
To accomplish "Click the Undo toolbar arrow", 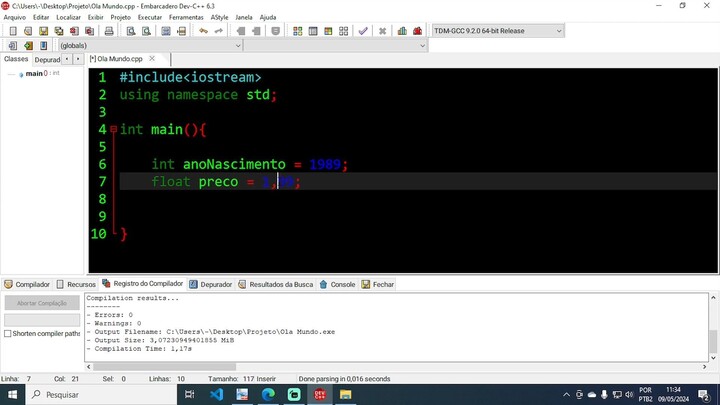I will pyautogui.click(x=203, y=31).
